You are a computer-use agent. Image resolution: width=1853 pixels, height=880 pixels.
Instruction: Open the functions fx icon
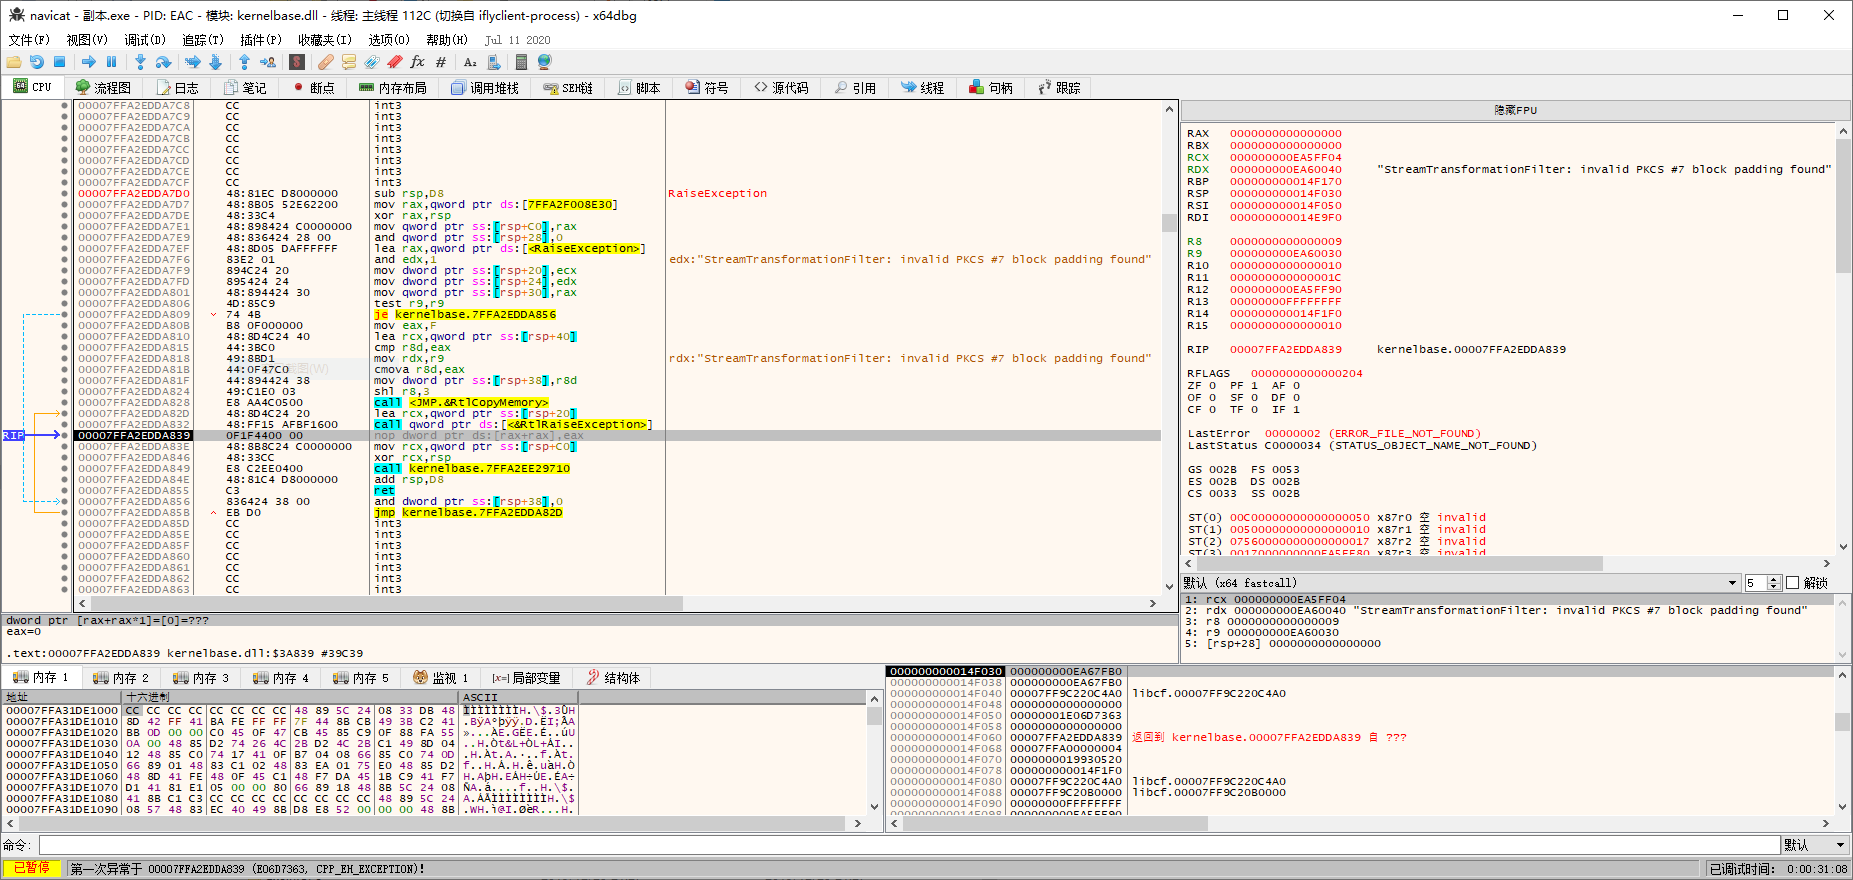coord(418,62)
